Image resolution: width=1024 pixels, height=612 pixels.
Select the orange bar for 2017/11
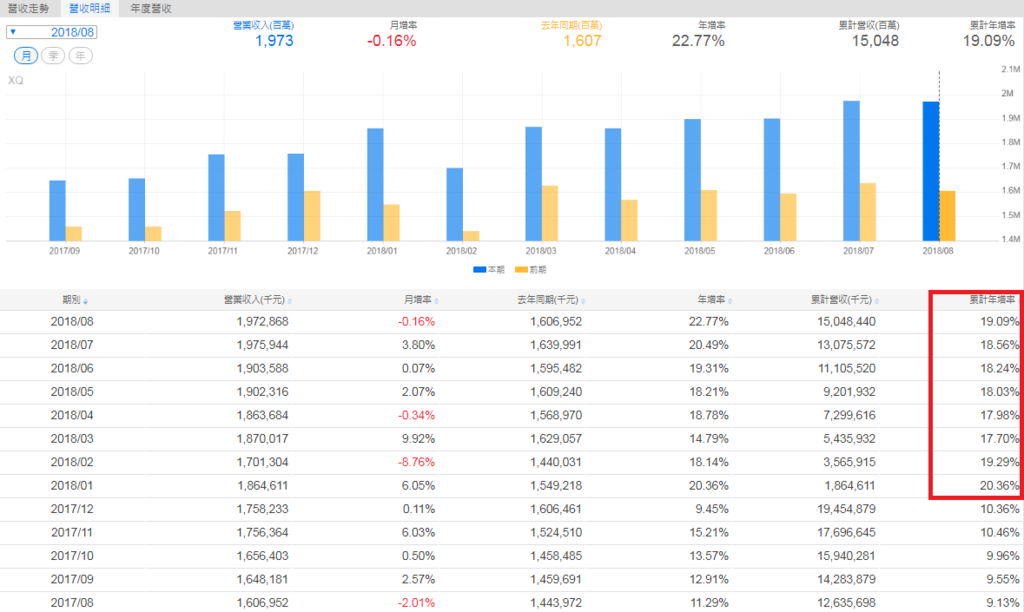(232, 226)
